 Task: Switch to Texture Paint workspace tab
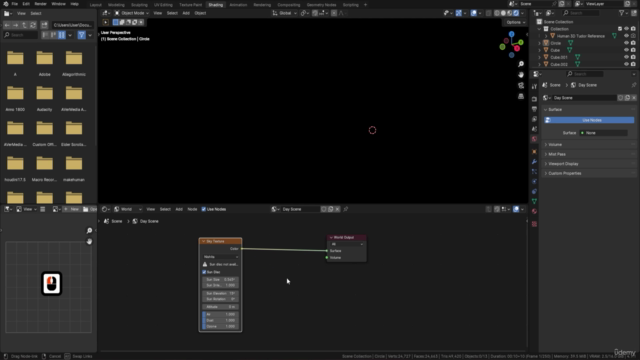(191, 5)
